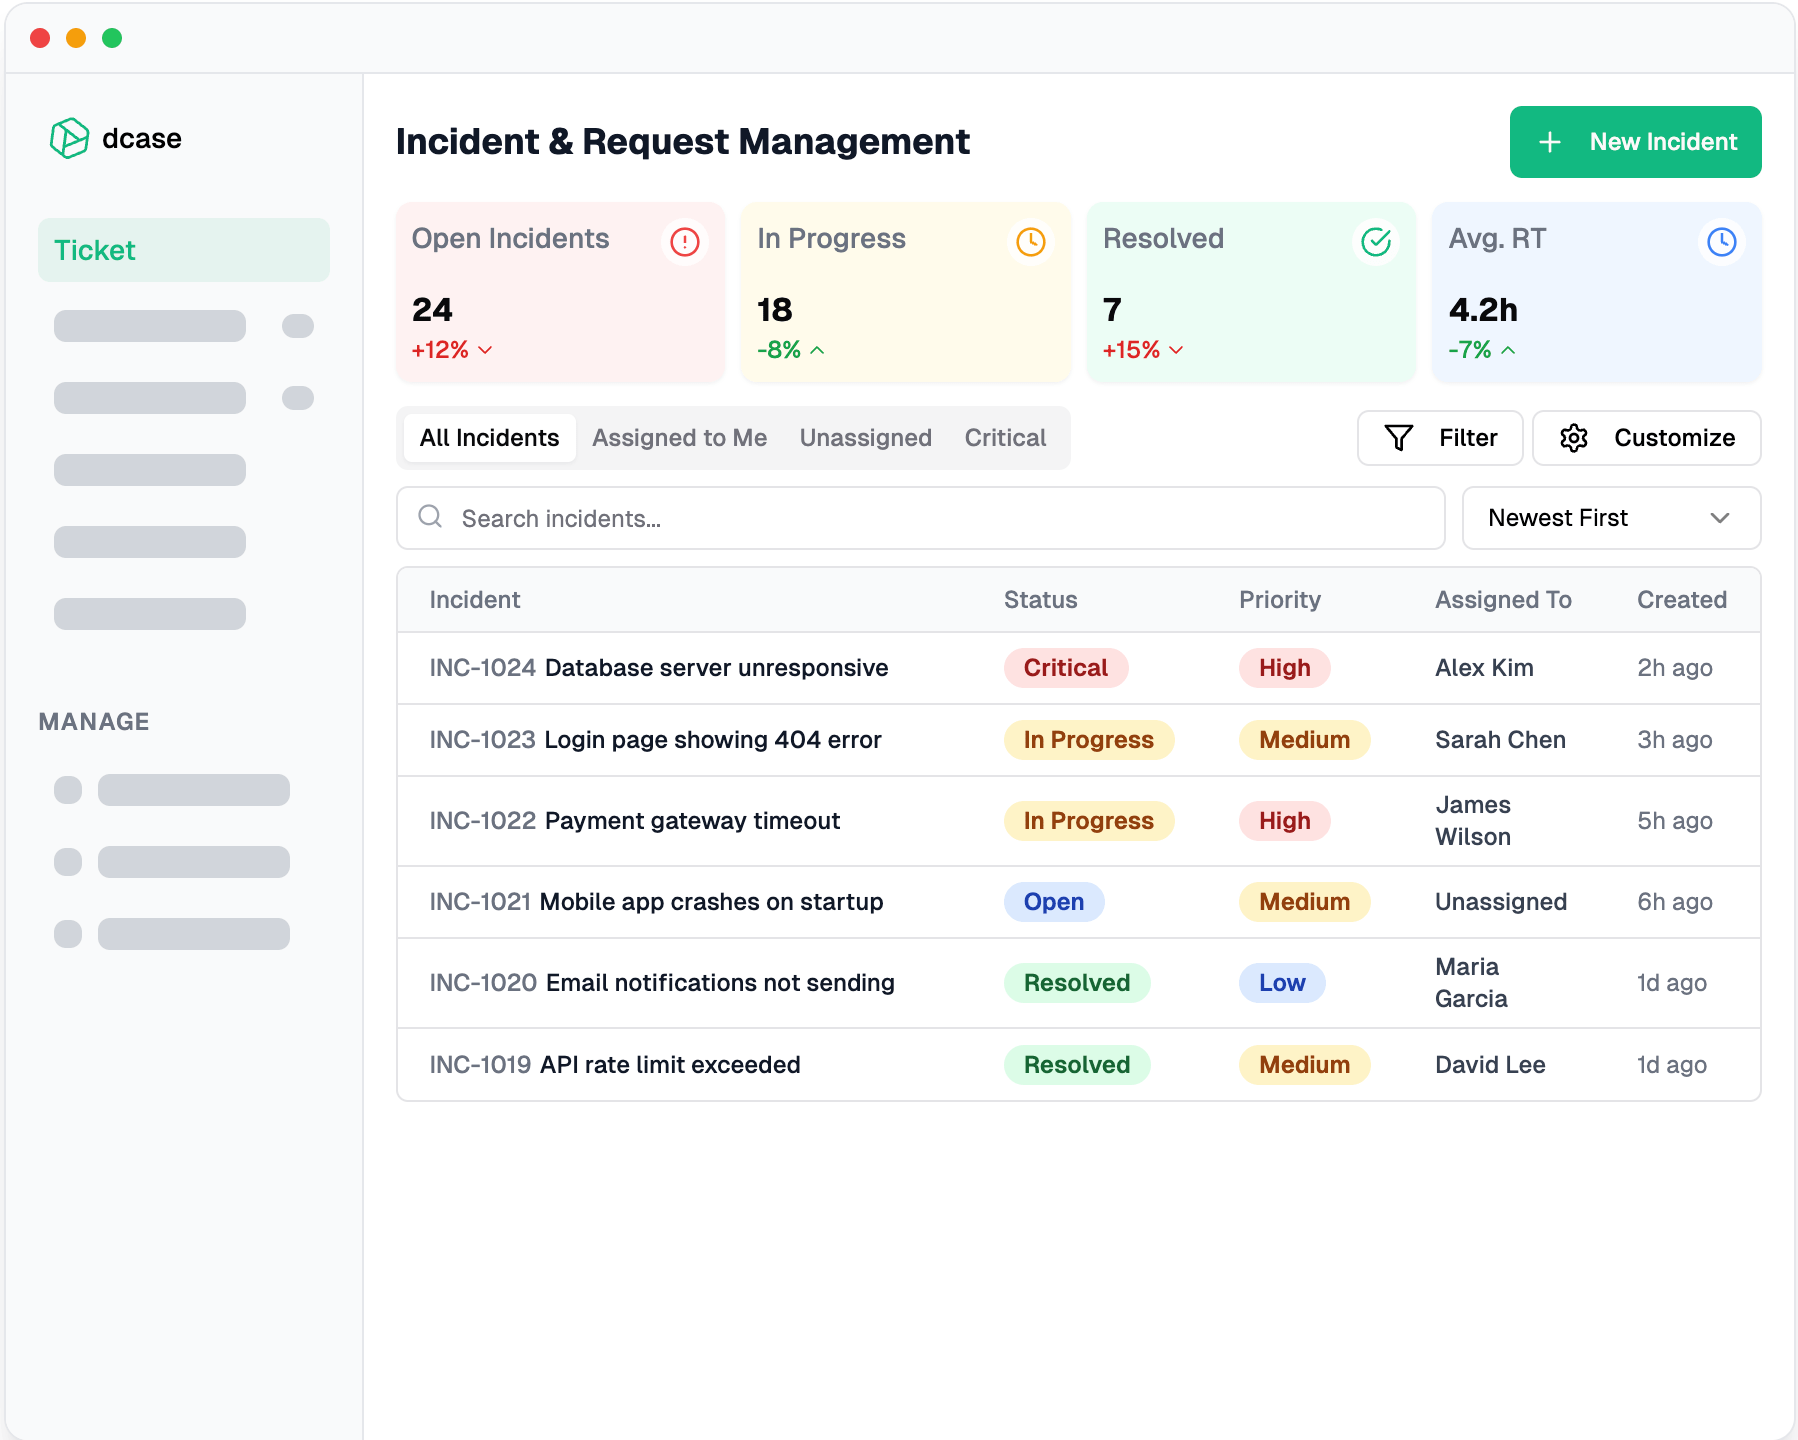Click assignee Maria Garcia
1798x1440 pixels.
click(x=1471, y=983)
